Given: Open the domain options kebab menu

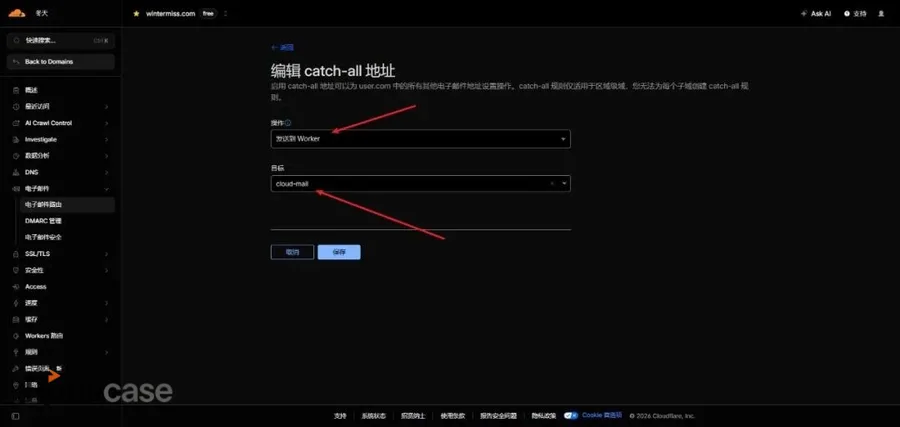Looking at the screenshot, I should tap(225, 14).
